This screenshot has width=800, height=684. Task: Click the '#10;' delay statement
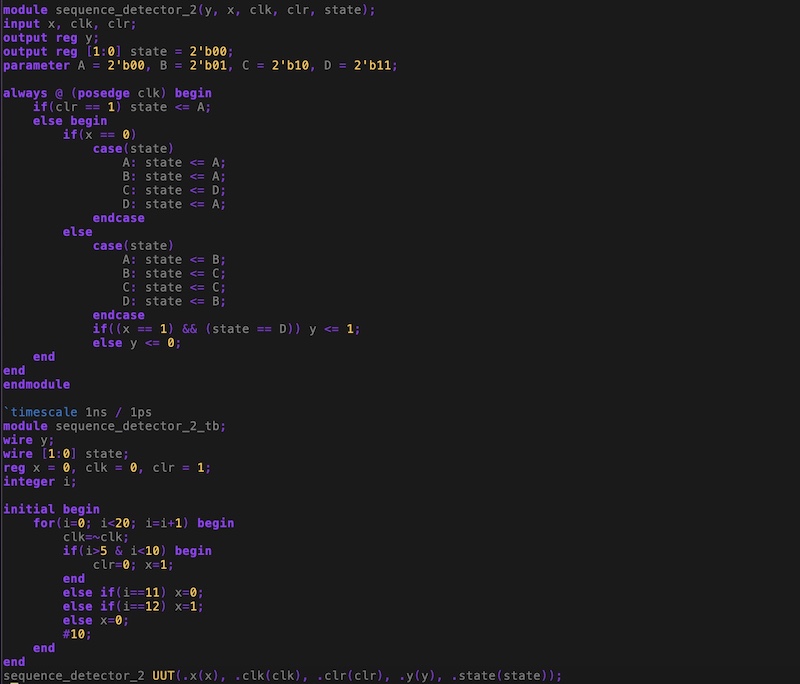(77, 634)
